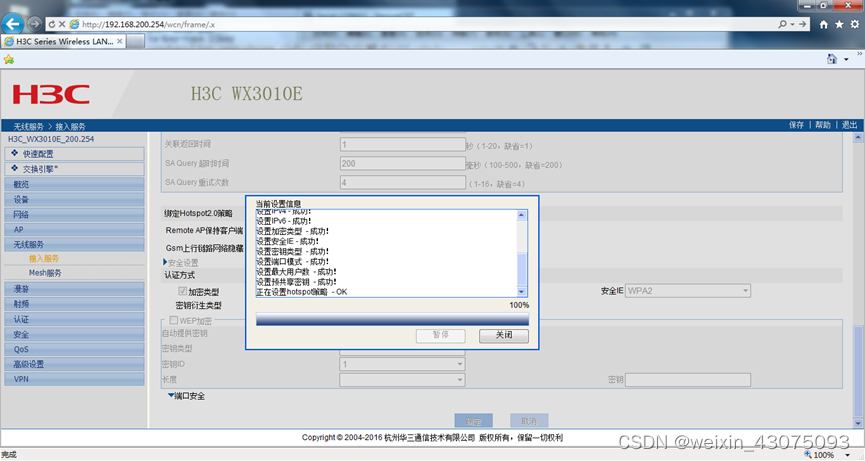
Task: Click the SA Query 重试次数 field
Action: [x=403, y=182]
